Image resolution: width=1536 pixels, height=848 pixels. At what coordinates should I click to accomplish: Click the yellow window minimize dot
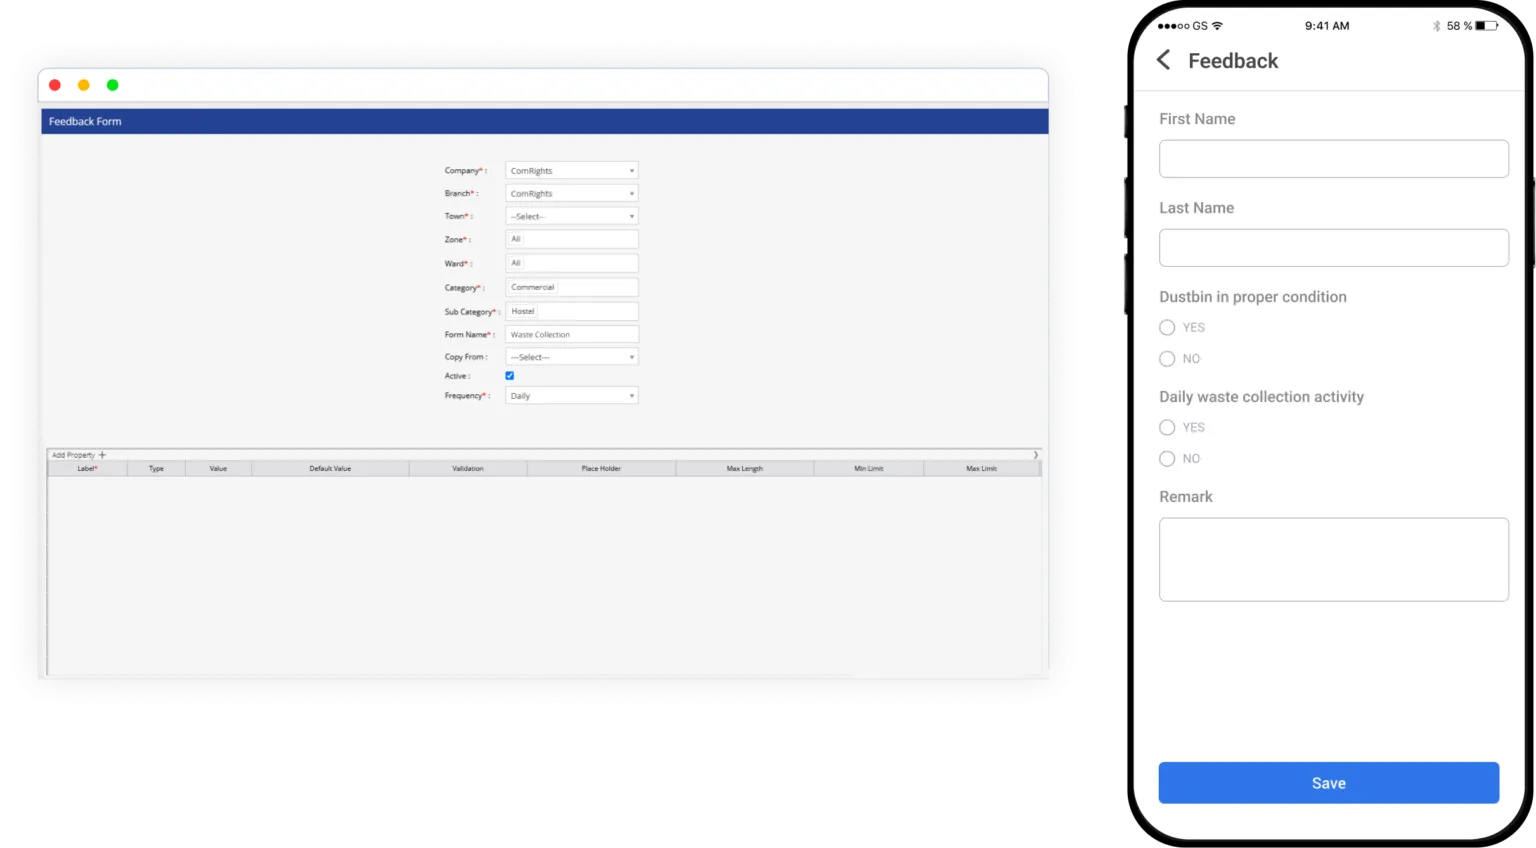(x=84, y=85)
